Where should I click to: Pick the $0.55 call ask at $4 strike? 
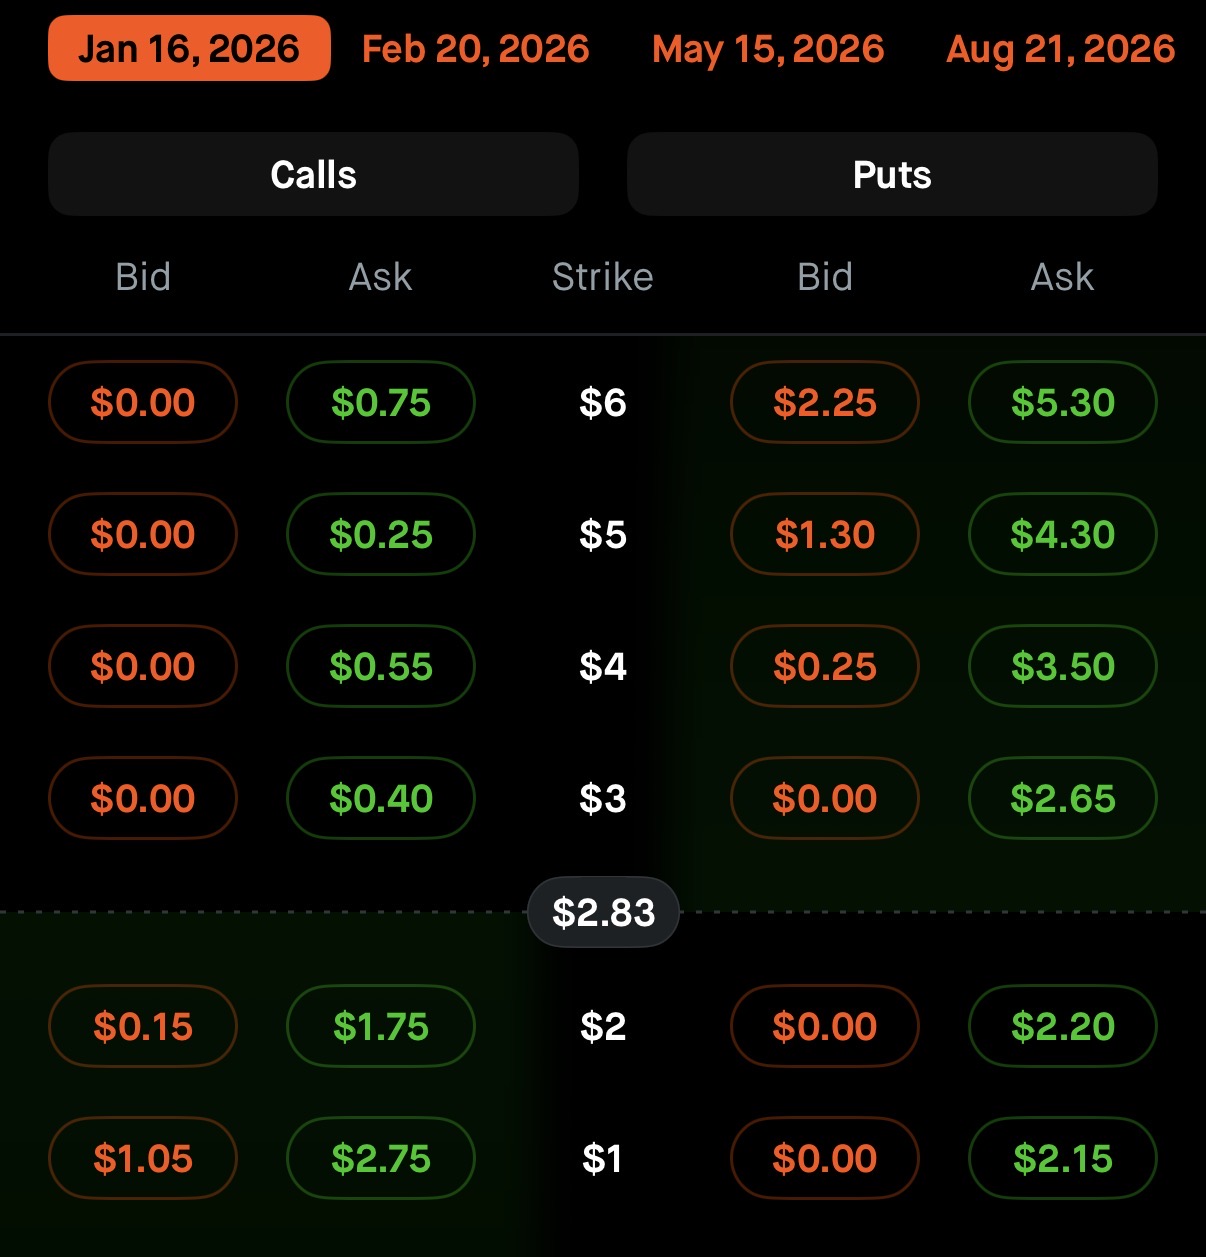381,666
